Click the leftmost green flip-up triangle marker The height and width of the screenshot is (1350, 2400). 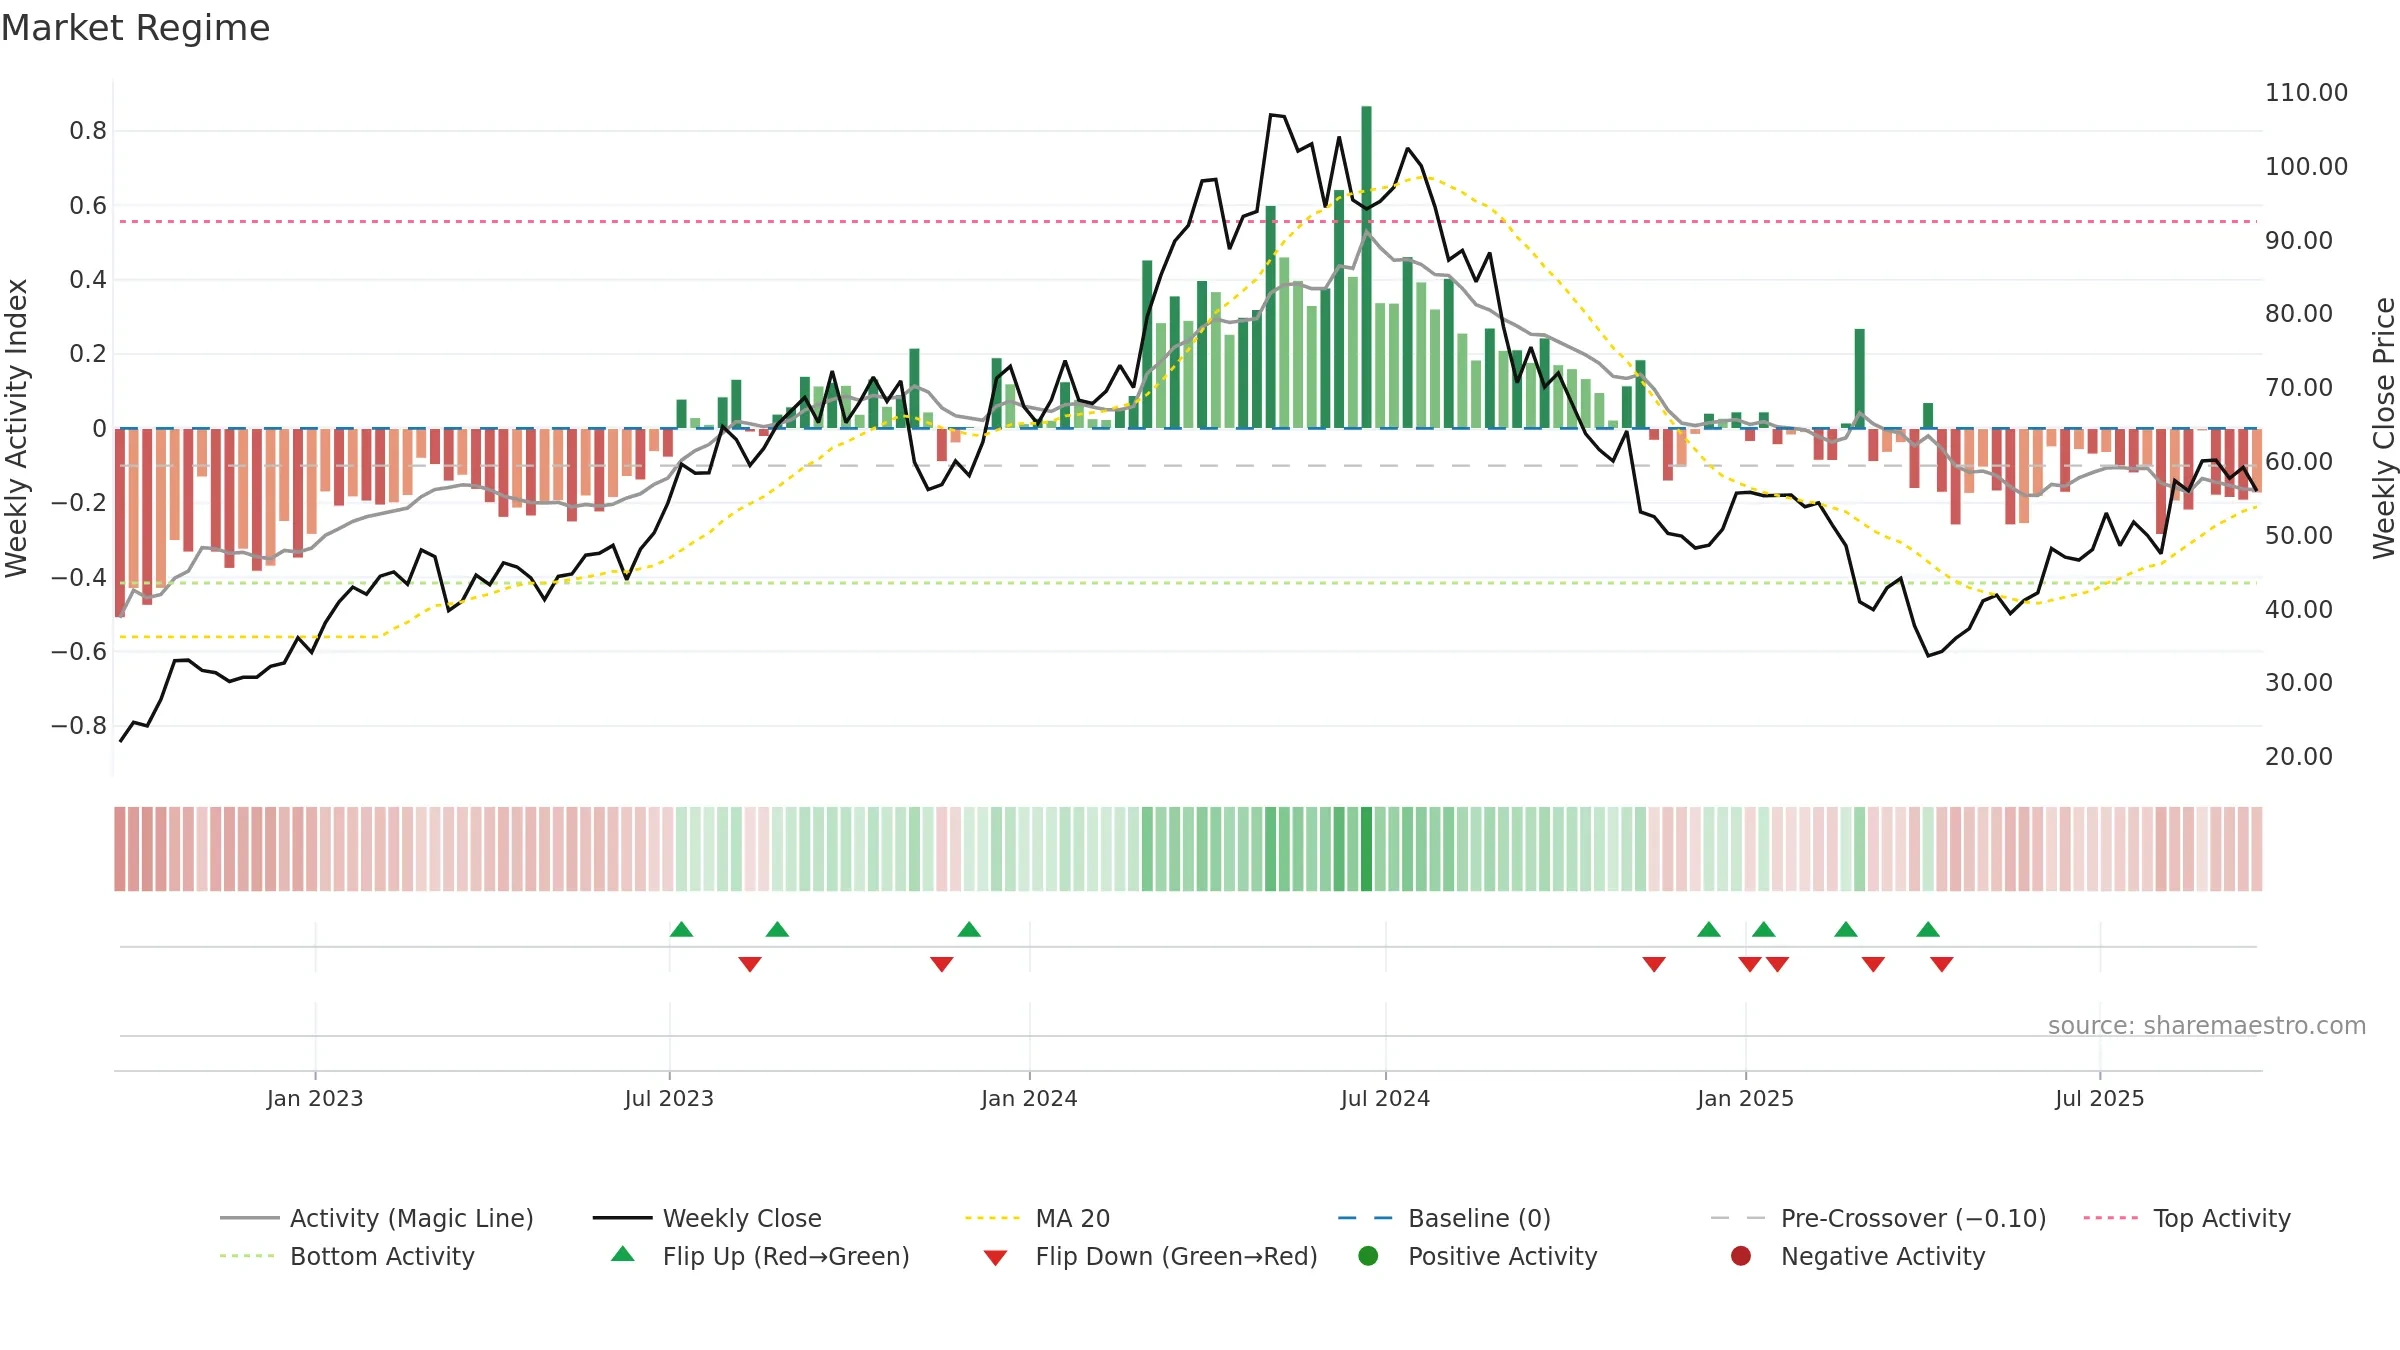[681, 929]
